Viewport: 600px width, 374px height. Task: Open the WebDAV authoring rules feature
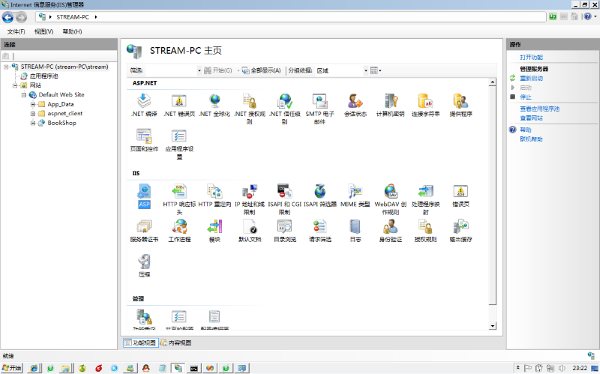[x=390, y=199]
